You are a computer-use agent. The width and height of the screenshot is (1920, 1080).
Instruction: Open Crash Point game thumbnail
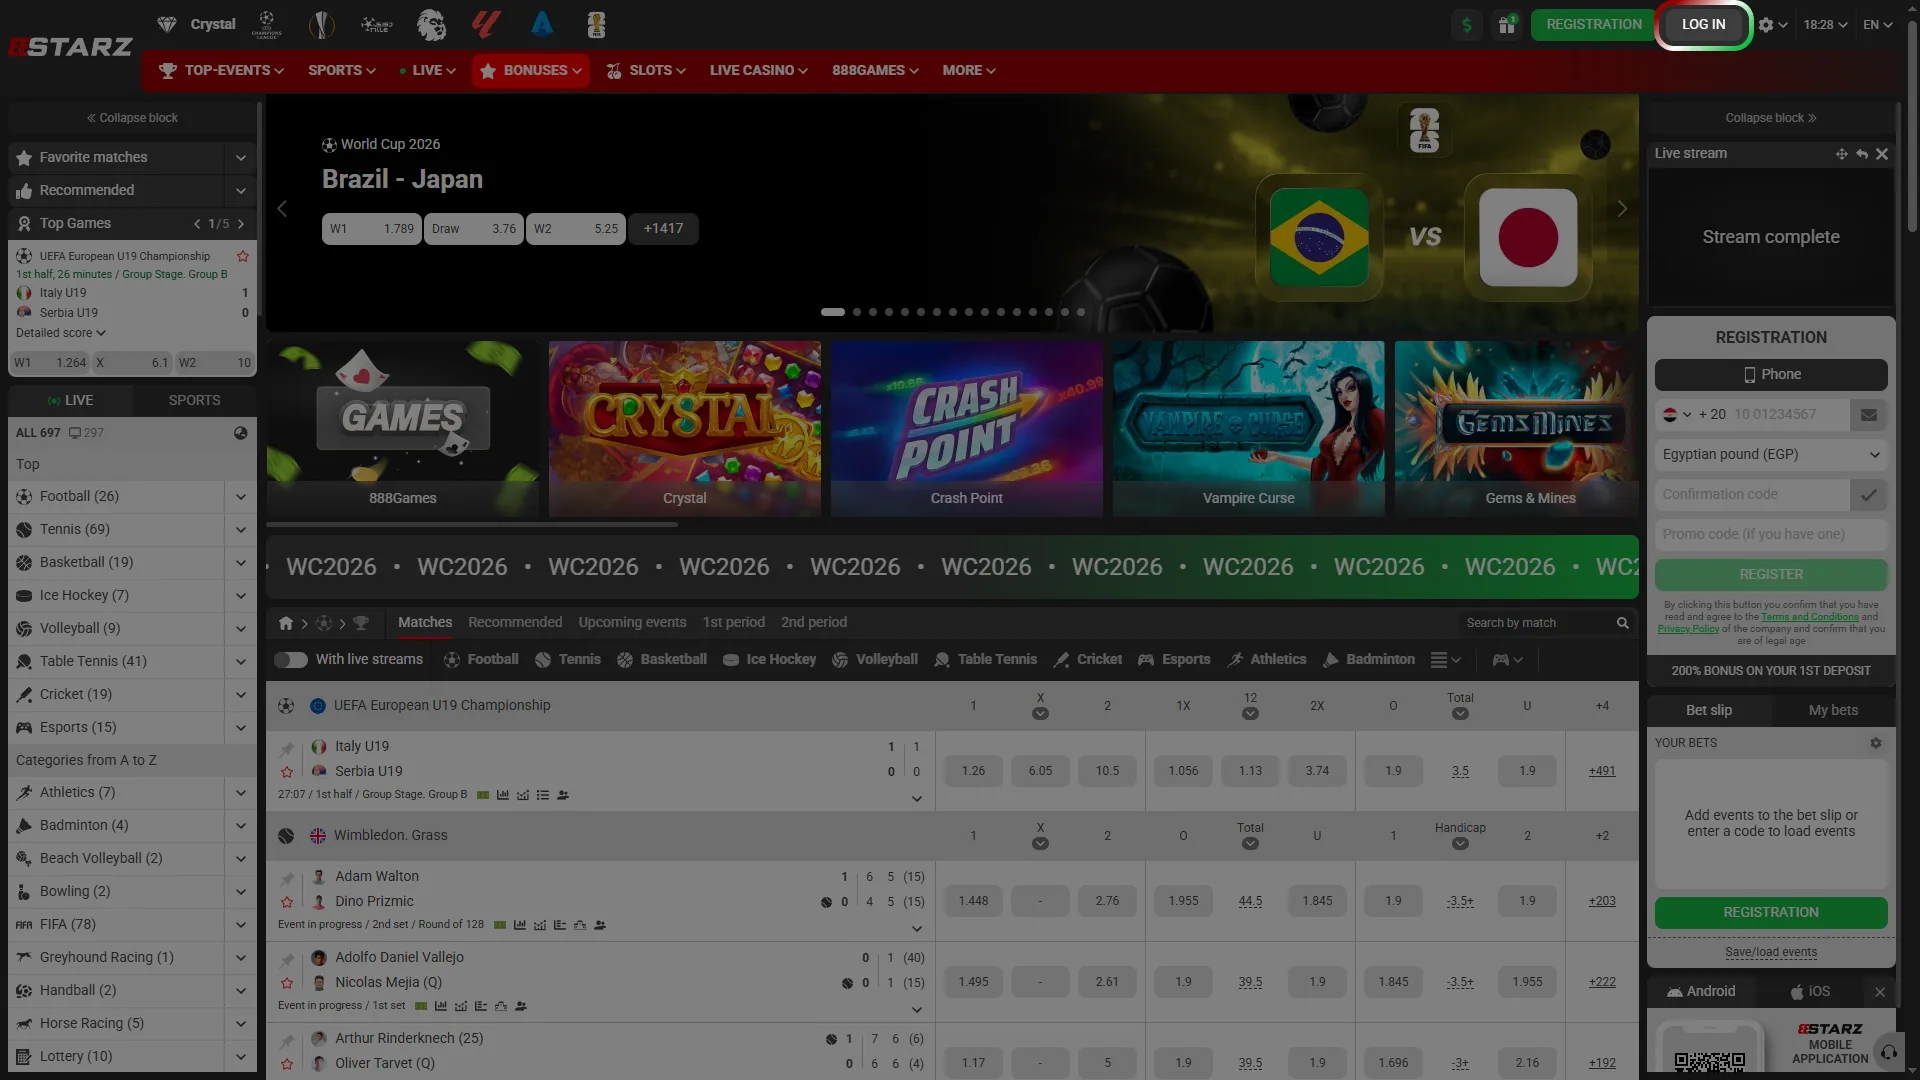click(966, 429)
